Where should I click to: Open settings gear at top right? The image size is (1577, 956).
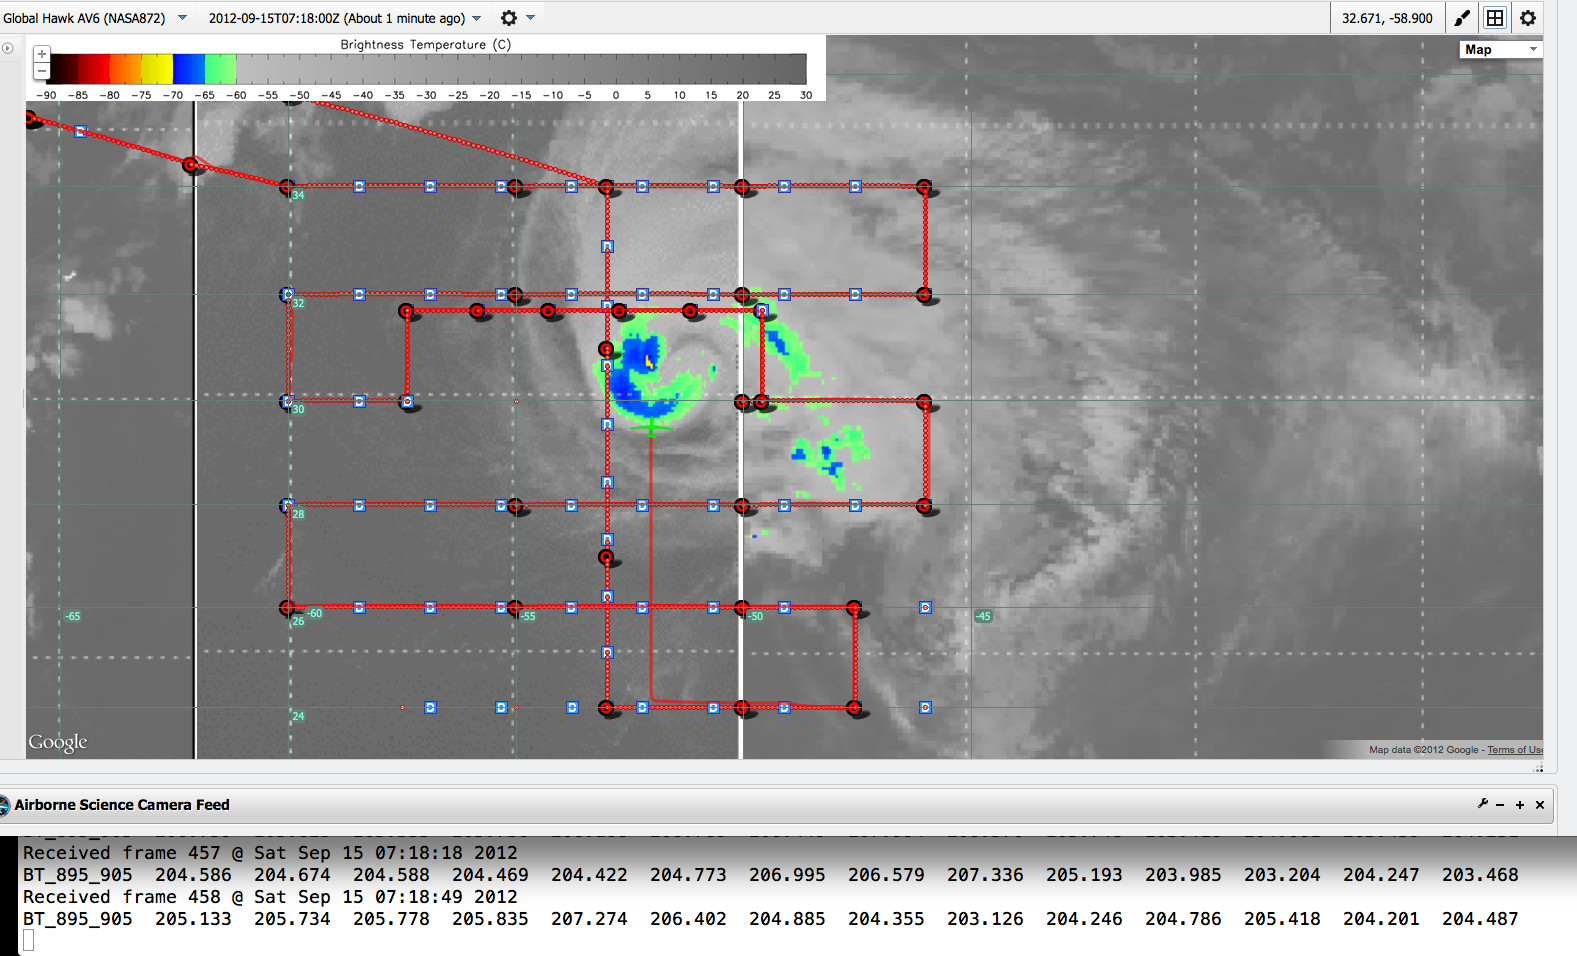coord(1528,18)
